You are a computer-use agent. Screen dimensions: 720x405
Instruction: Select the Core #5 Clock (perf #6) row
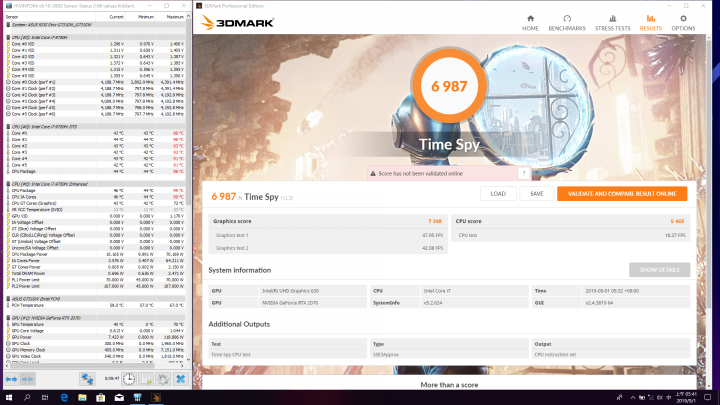click(x=95, y=114)
